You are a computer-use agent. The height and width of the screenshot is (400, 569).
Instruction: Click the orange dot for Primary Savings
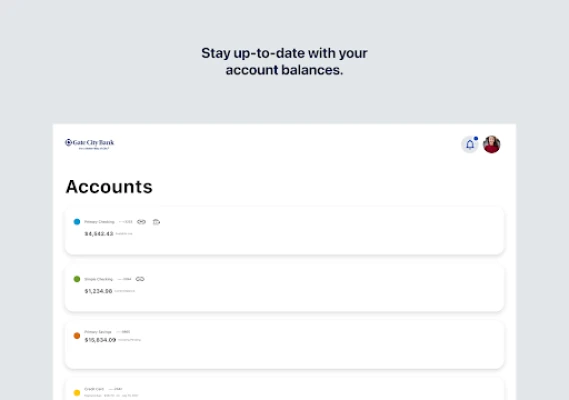[x=77, y=336]
